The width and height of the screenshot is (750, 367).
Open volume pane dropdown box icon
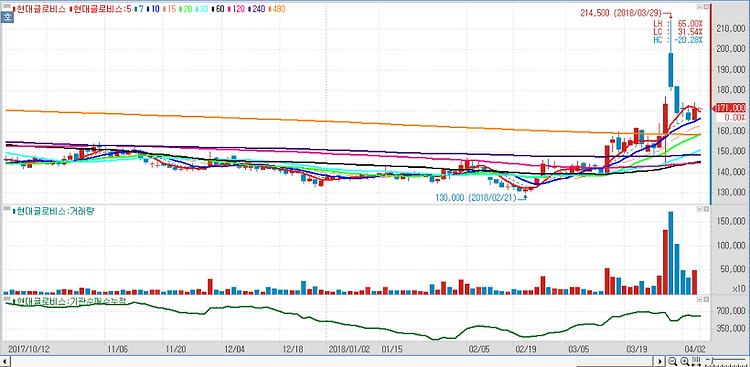pyautogui.click(x=699, y=210)
